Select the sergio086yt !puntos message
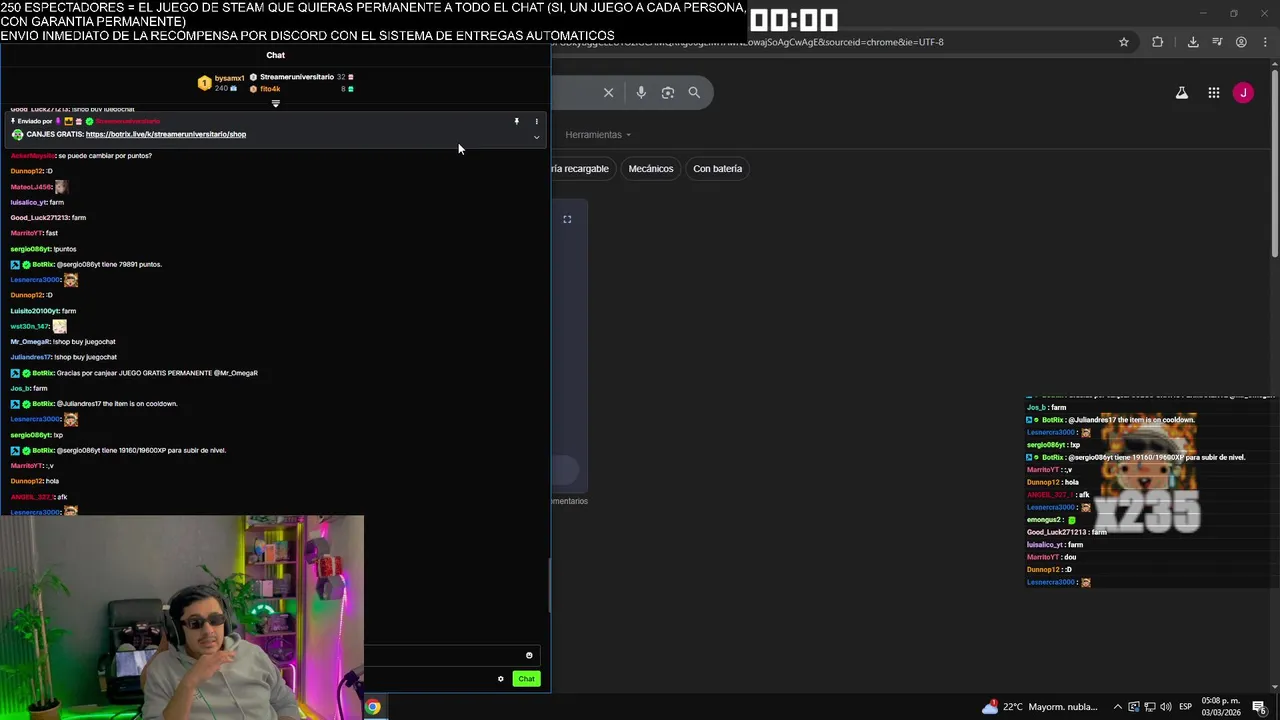 click(x=44, y=249)
